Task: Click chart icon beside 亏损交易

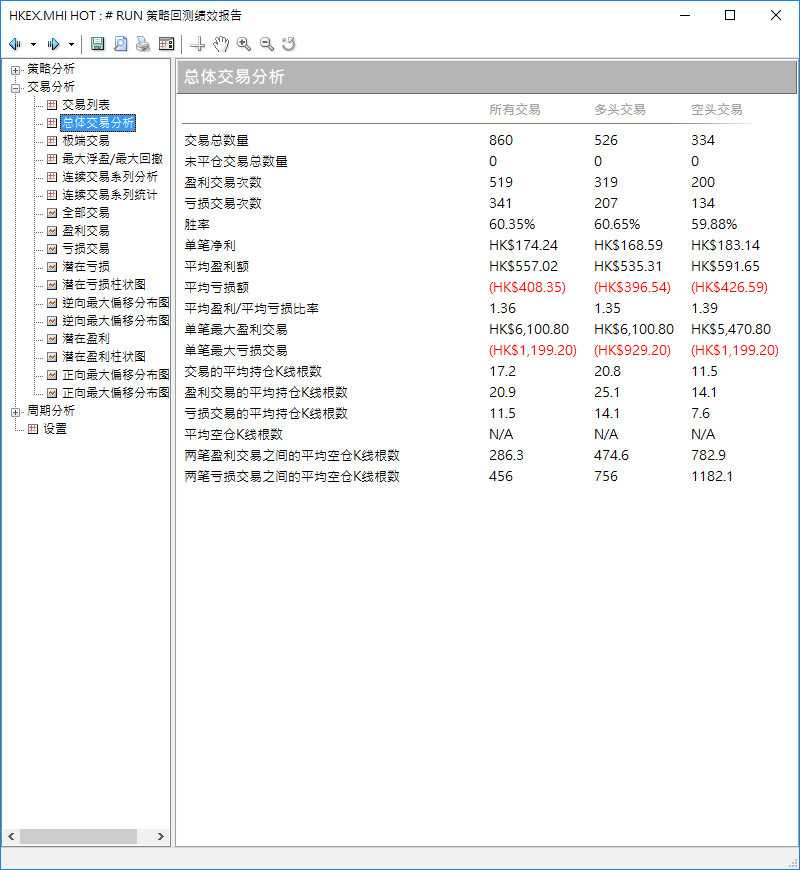Action: pos(52,249)
